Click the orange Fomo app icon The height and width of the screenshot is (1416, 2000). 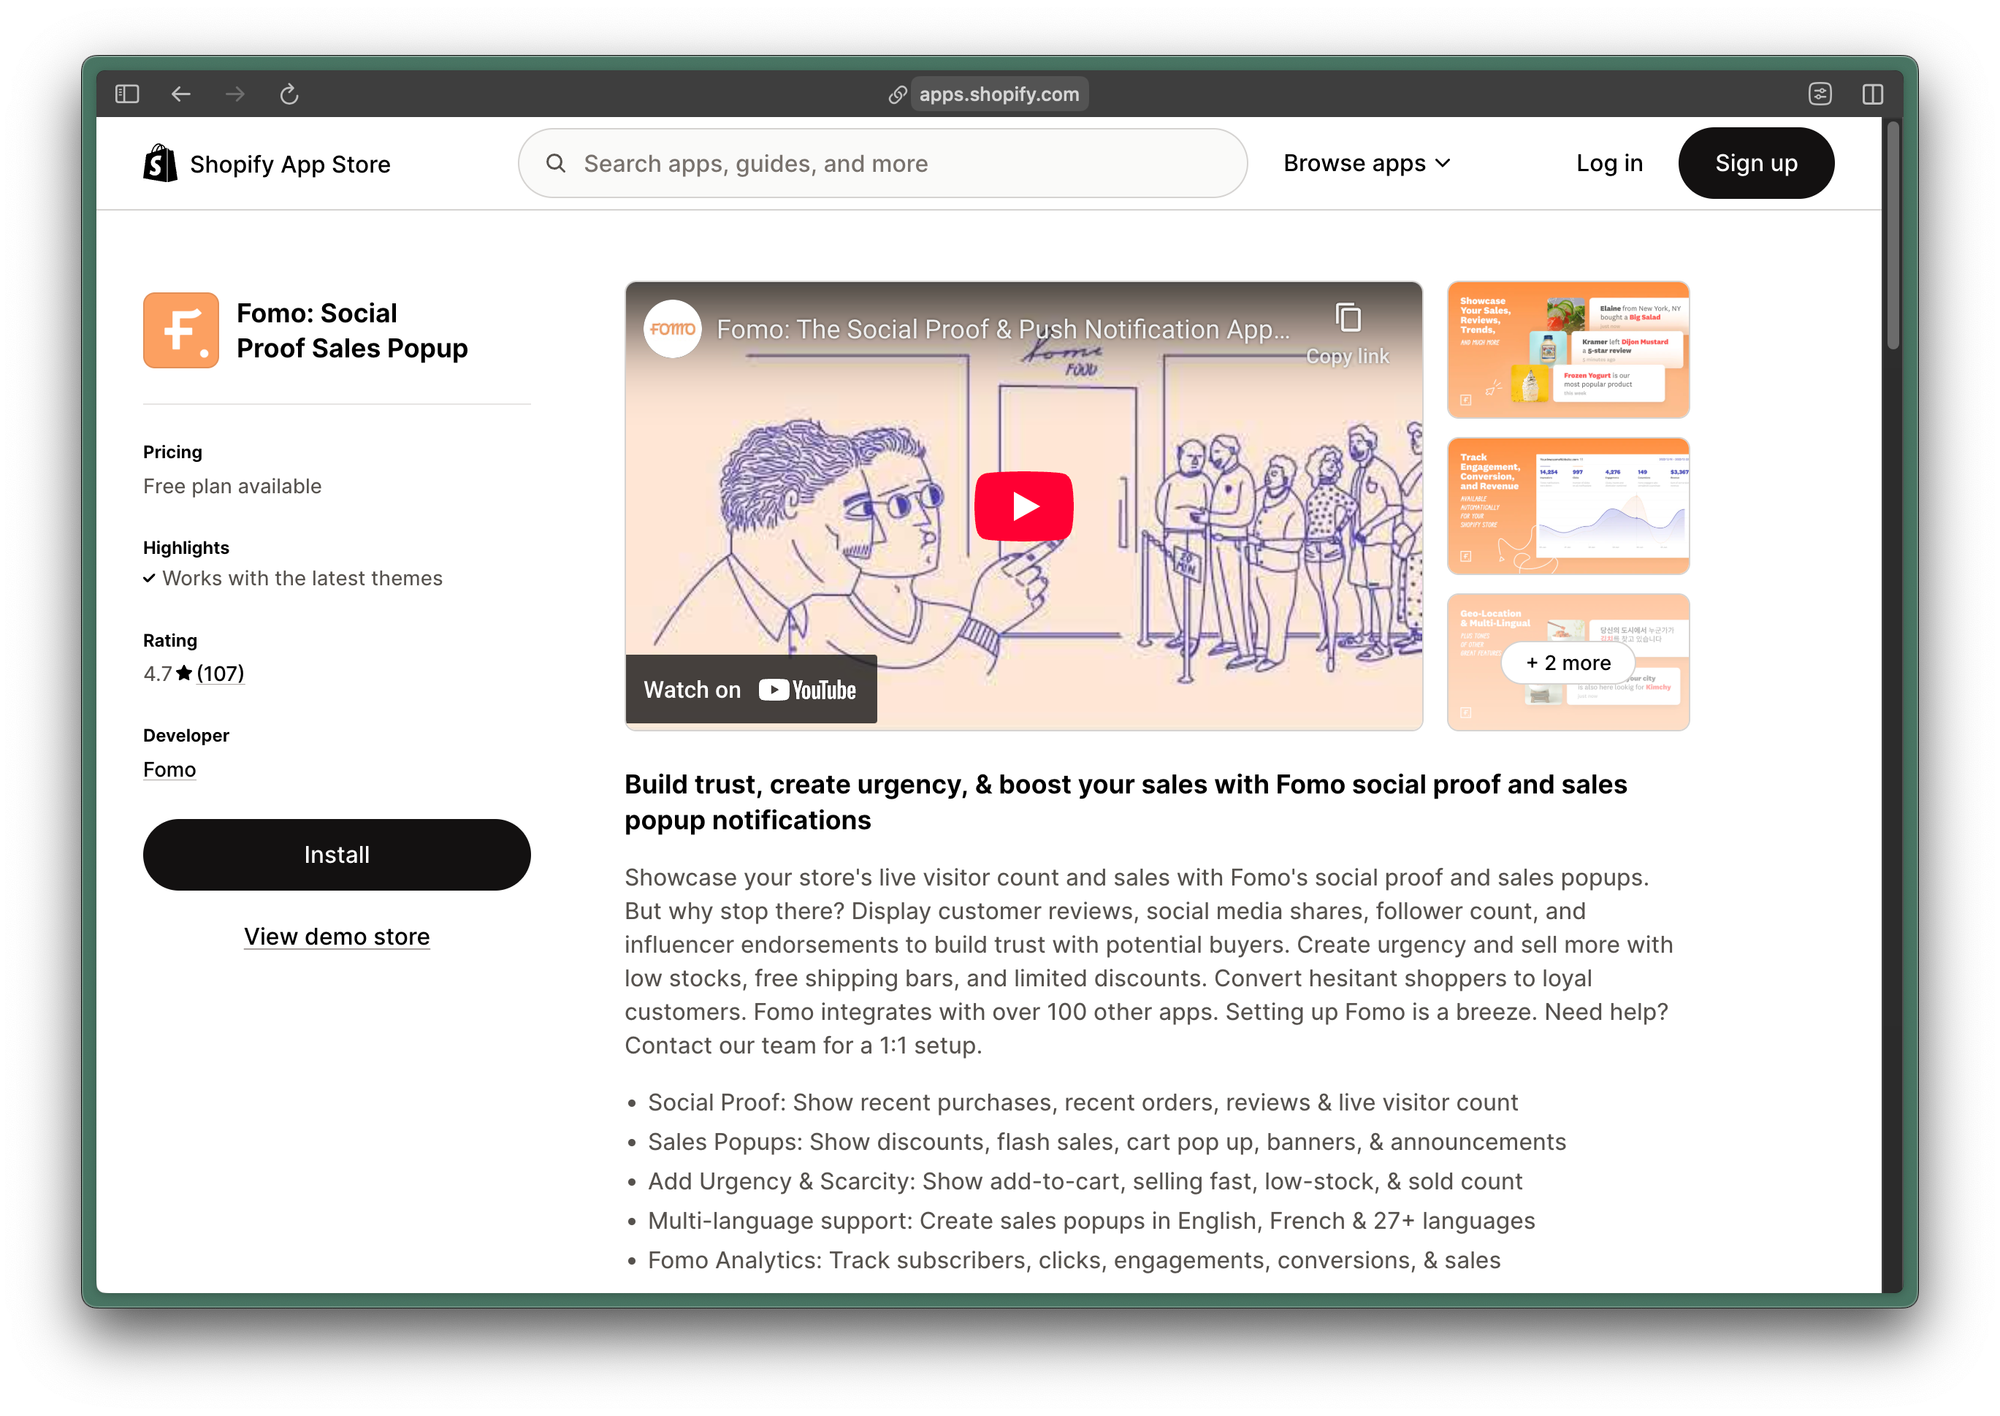[x=181, y=330]
